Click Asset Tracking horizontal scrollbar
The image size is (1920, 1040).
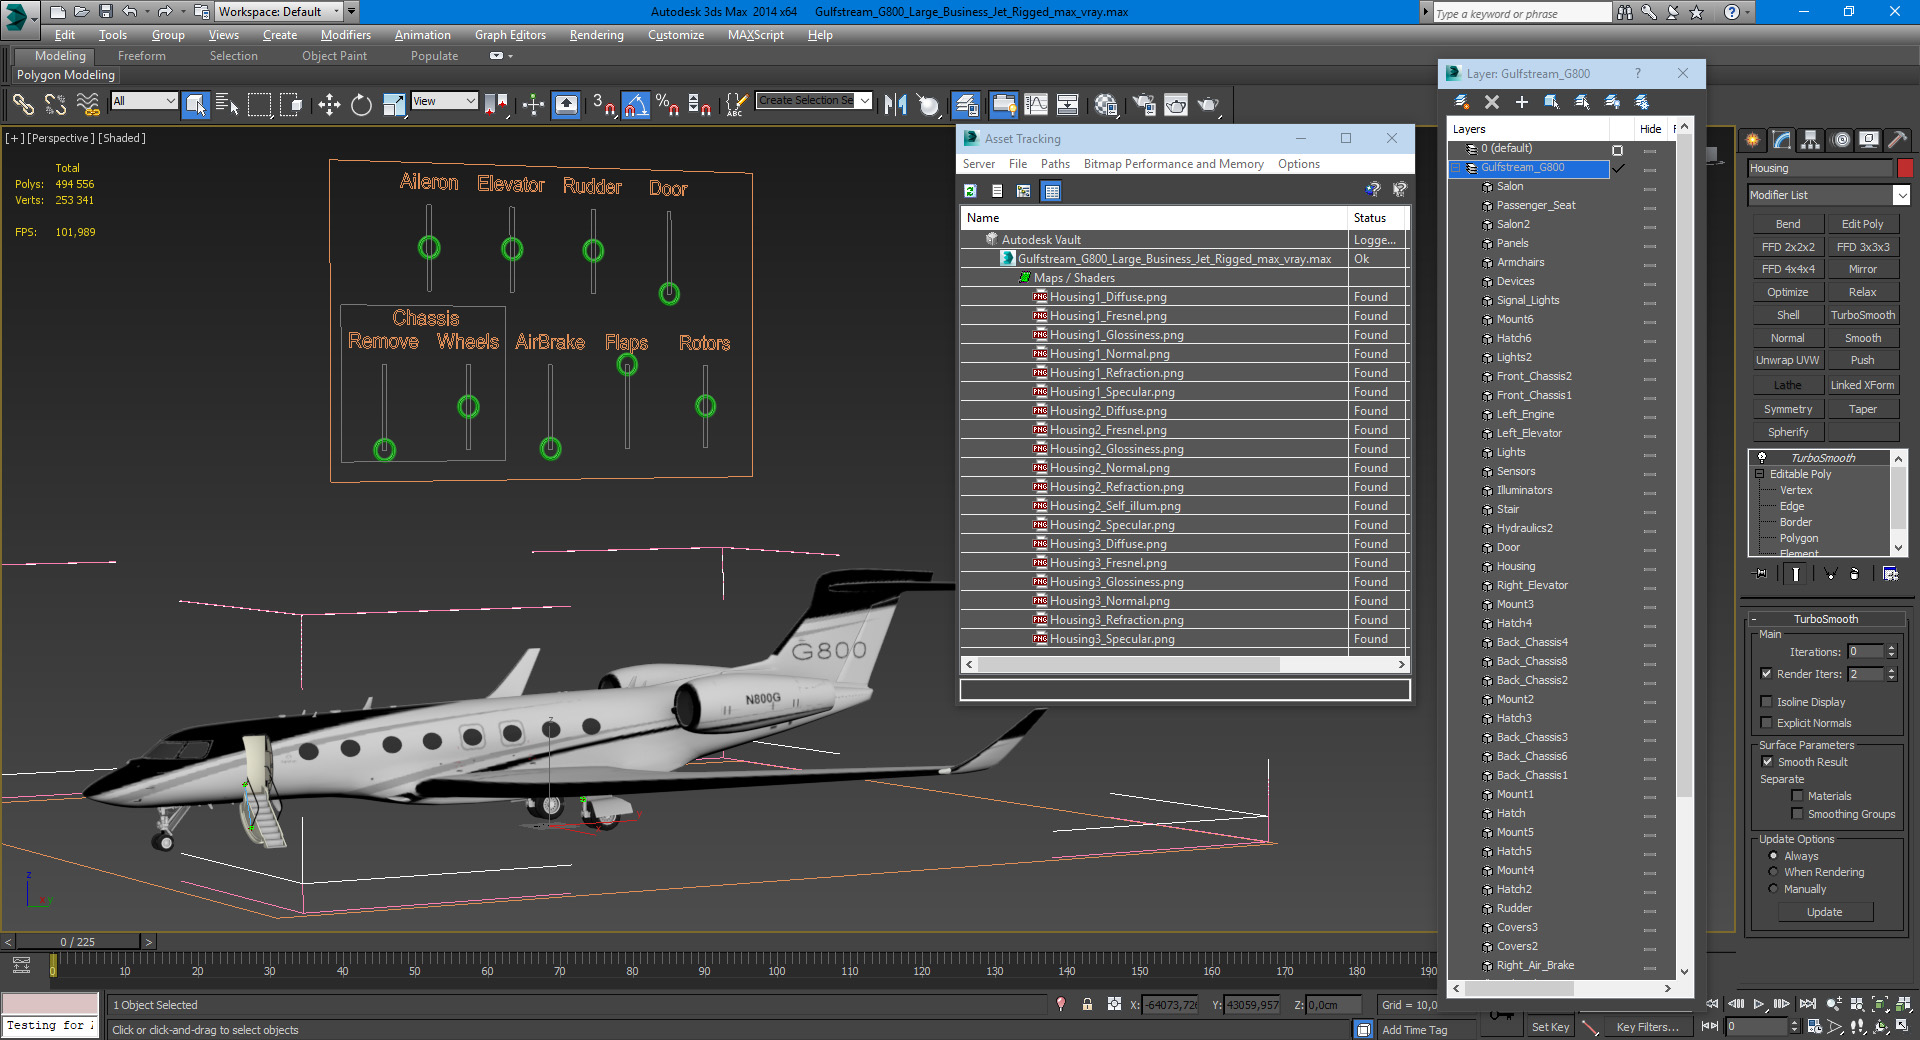click(x=1128, y=664)
